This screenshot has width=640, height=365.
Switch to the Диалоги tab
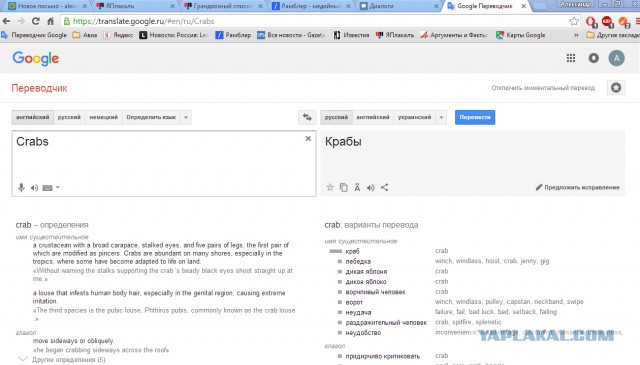click(399, 6)
